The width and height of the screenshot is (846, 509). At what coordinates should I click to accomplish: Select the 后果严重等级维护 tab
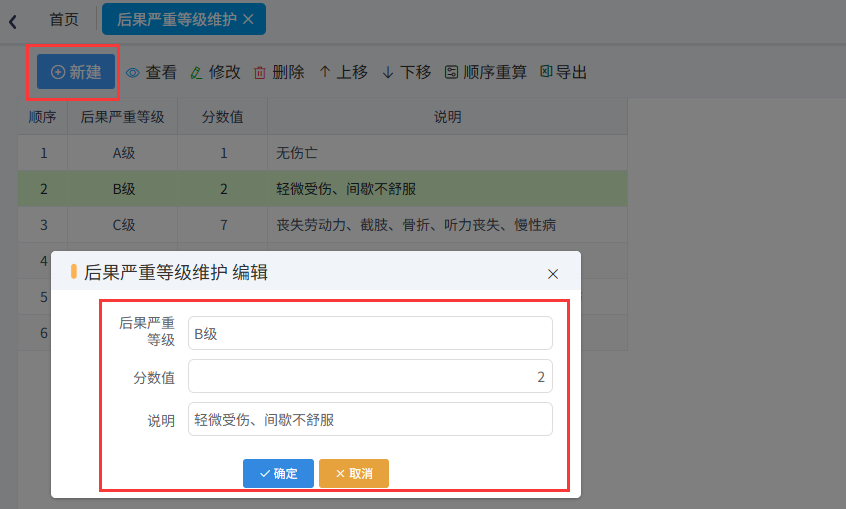click(176, 19)
